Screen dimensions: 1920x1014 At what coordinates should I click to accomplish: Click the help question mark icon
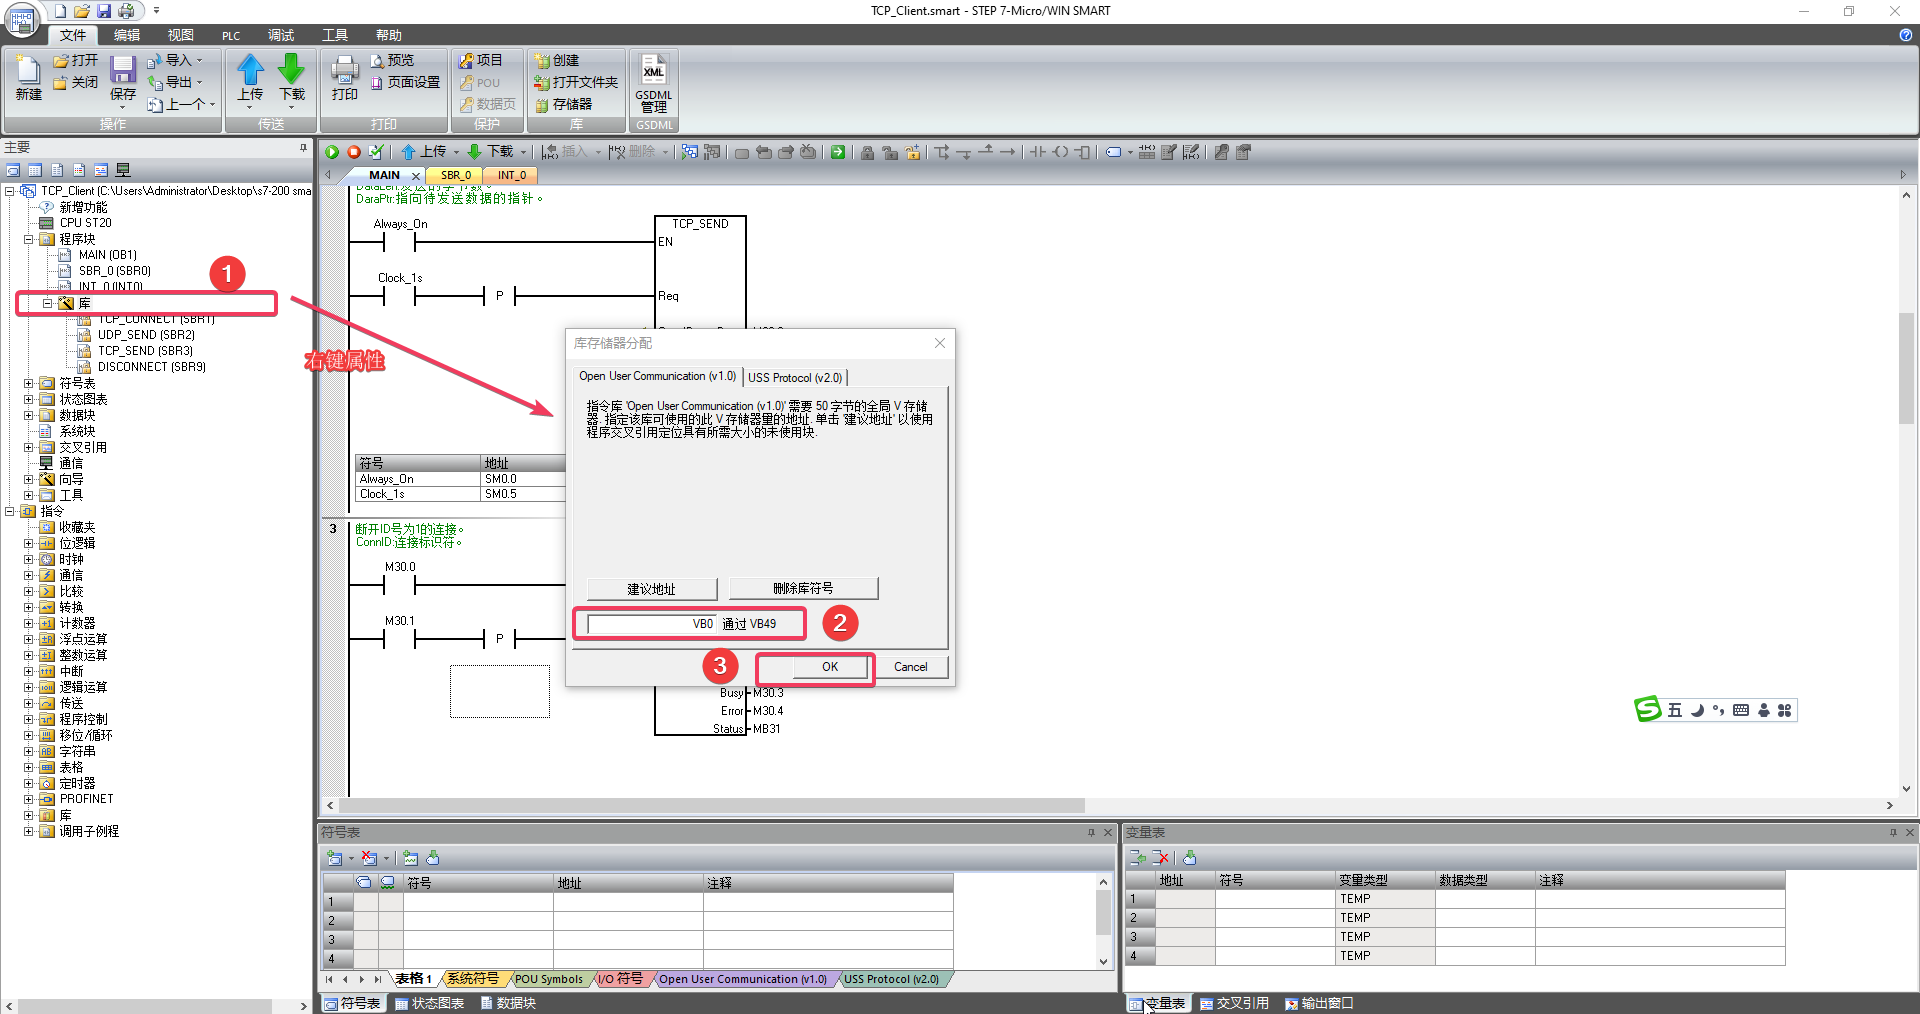click(x=1905, y=35)
